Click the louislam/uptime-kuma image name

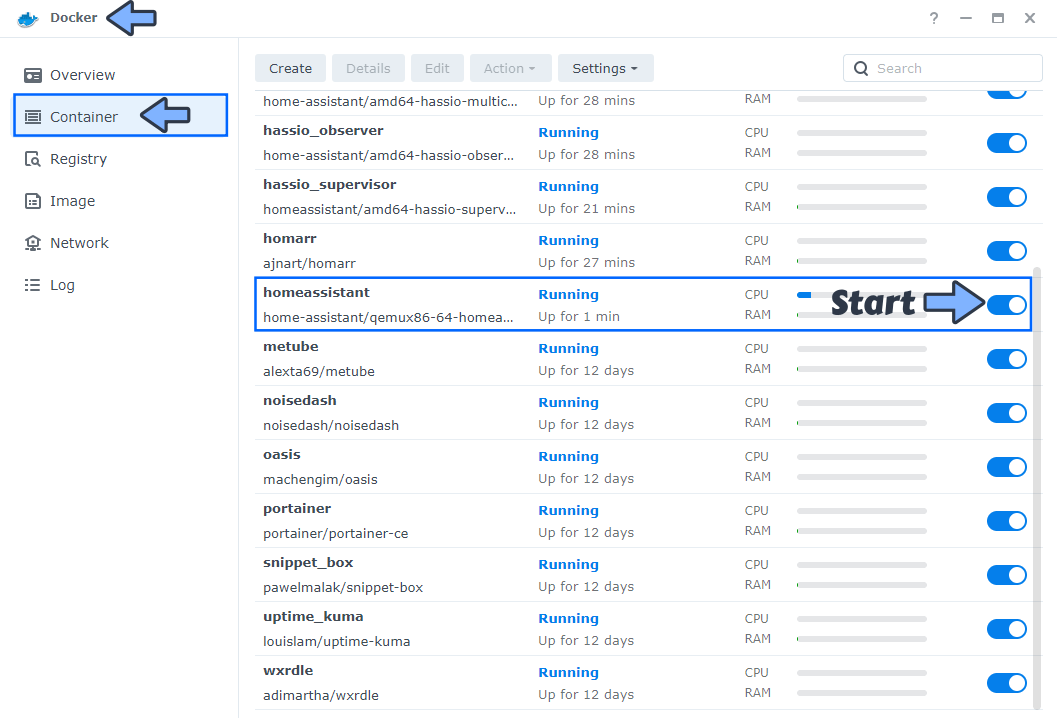pos(336,641)
